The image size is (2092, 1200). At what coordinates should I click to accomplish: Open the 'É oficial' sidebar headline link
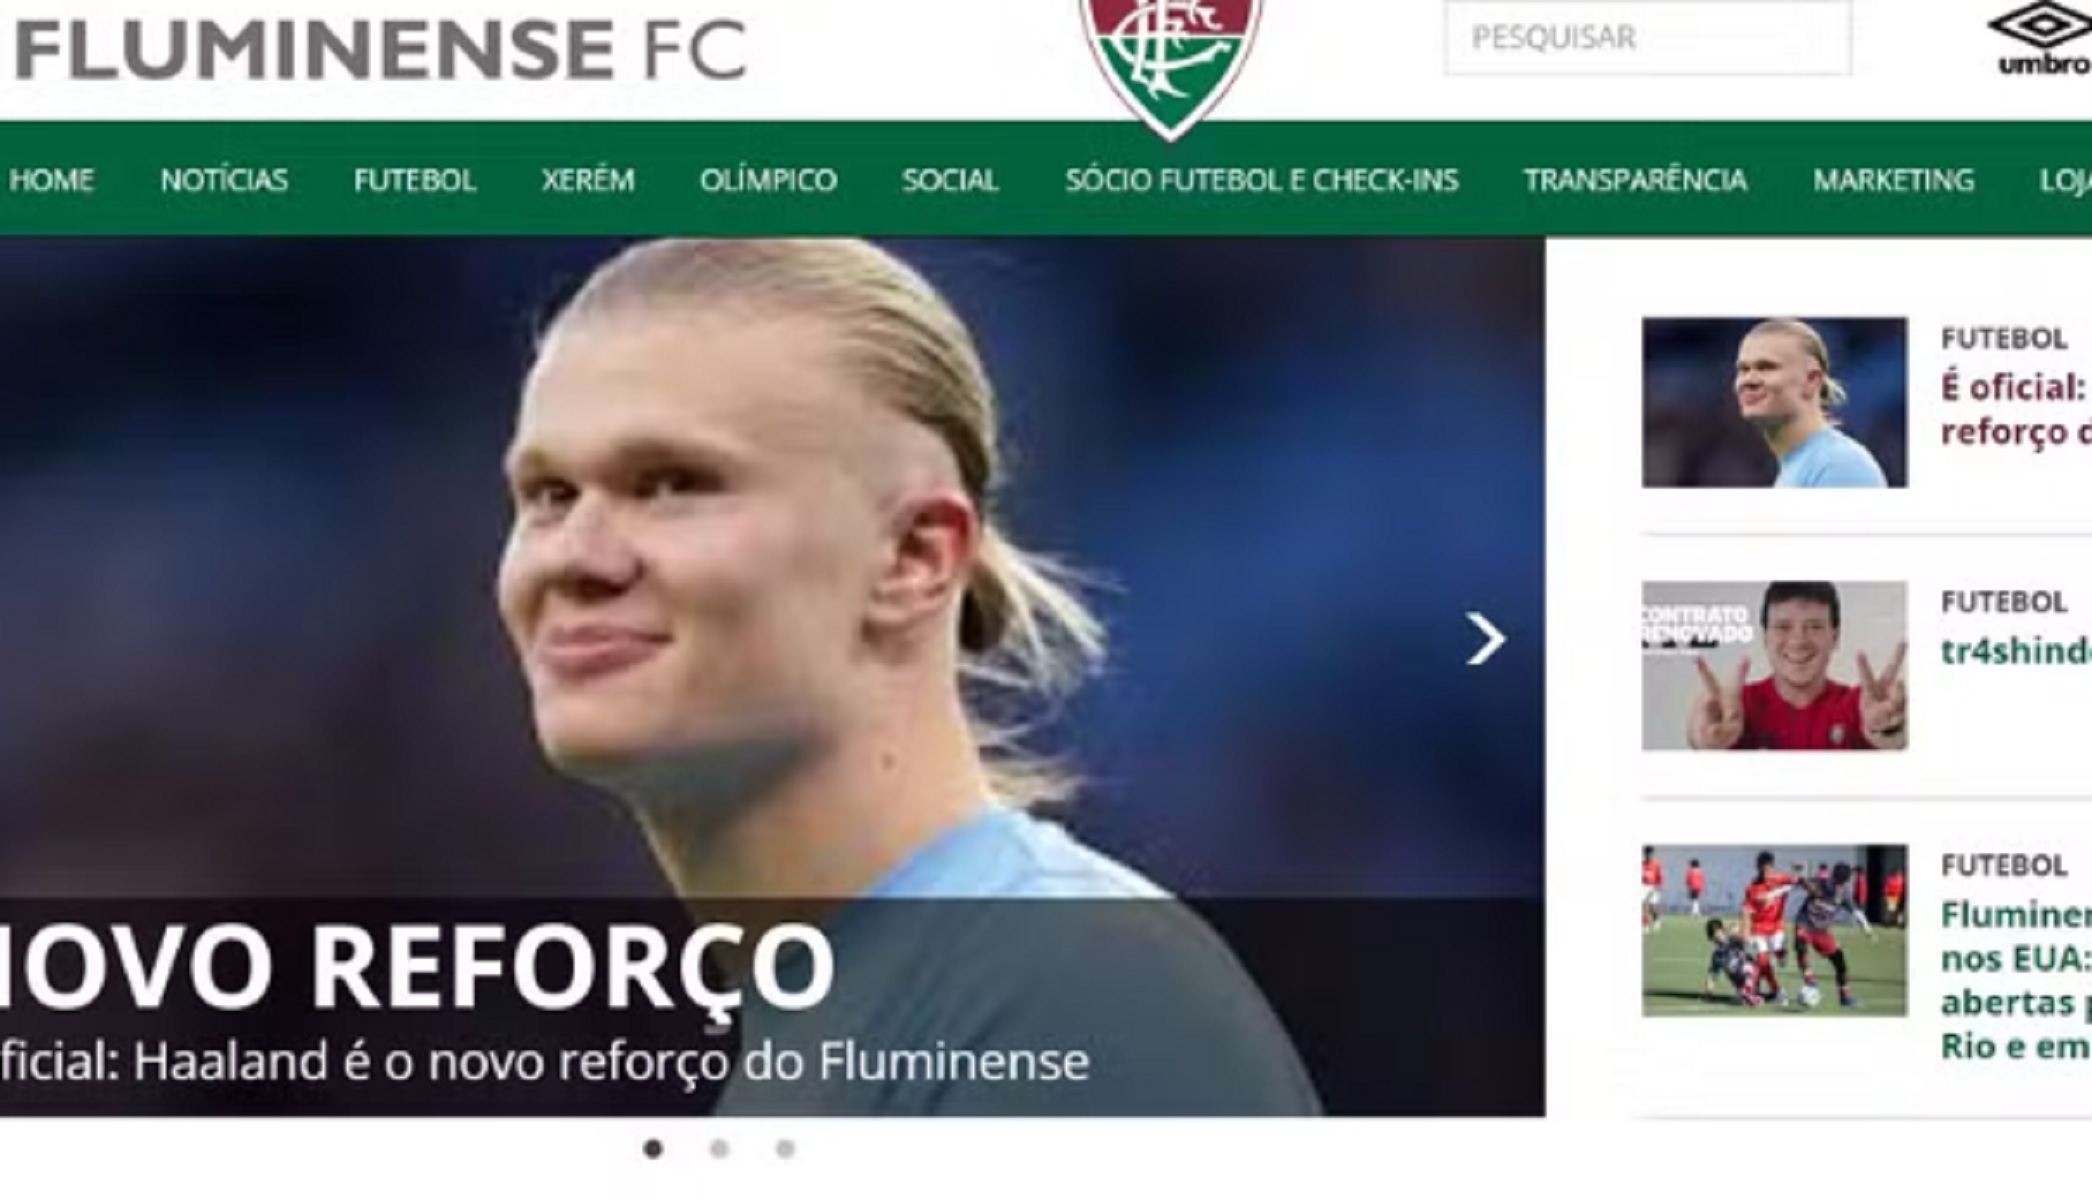coord(2015,409)
